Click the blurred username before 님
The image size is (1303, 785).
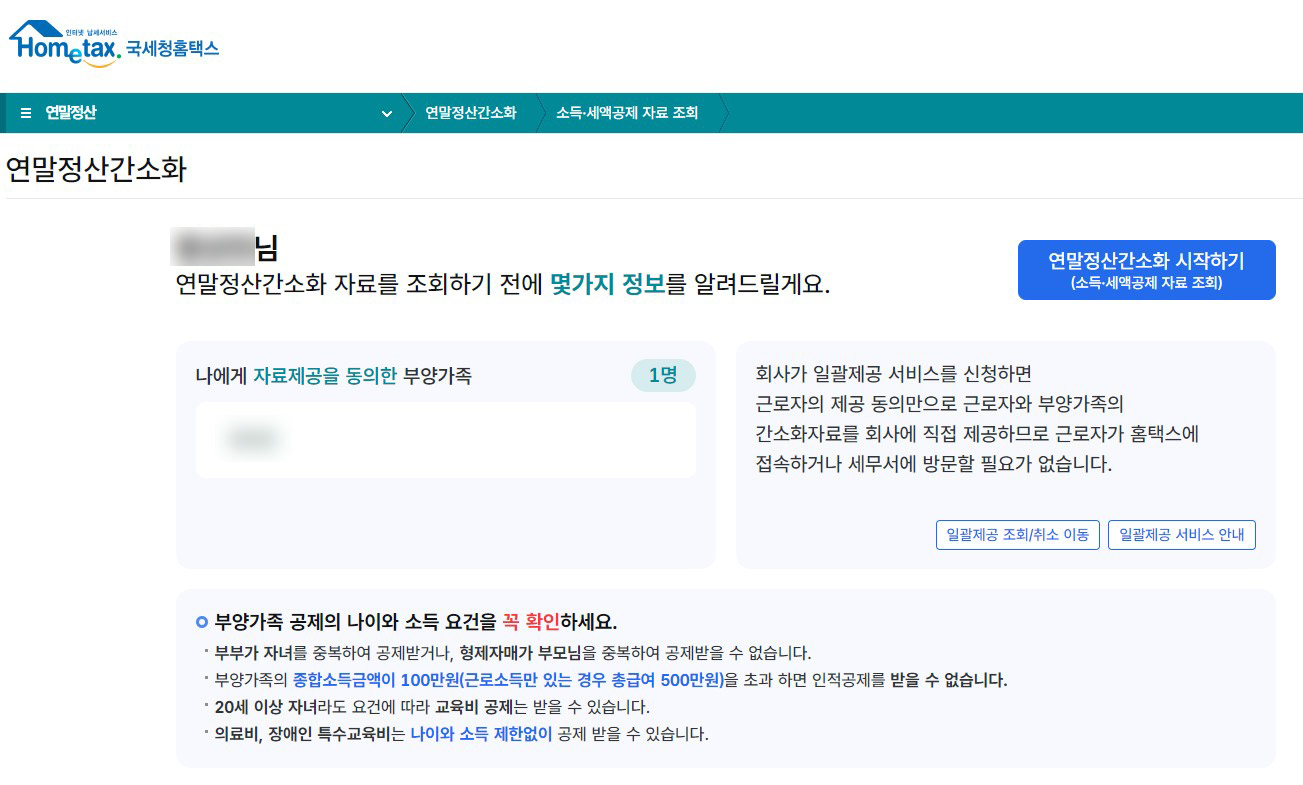point(216,248)
